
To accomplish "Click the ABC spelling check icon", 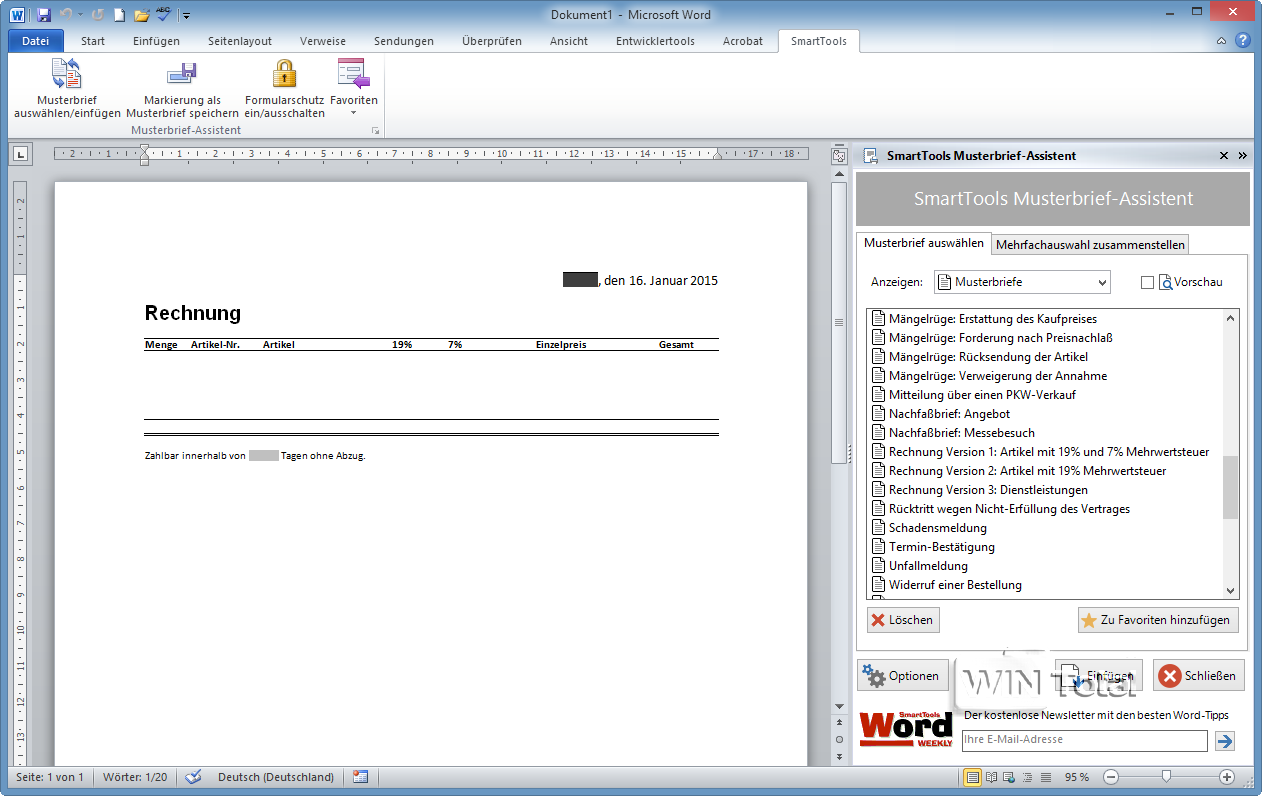I will pyautogui.click(x=164, y=15).
